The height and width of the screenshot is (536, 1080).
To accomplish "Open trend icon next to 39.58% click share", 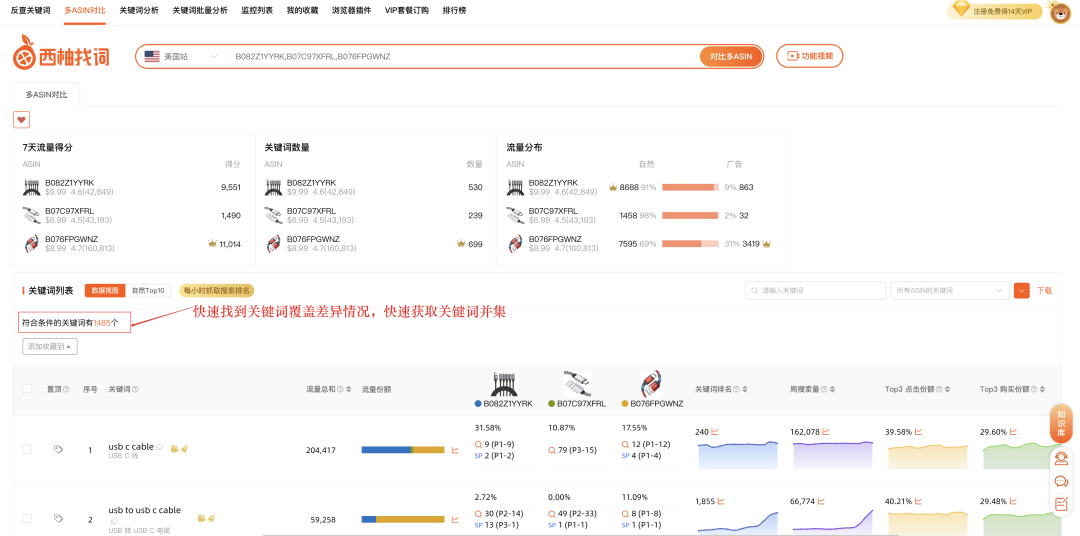I will pos(919,432).
